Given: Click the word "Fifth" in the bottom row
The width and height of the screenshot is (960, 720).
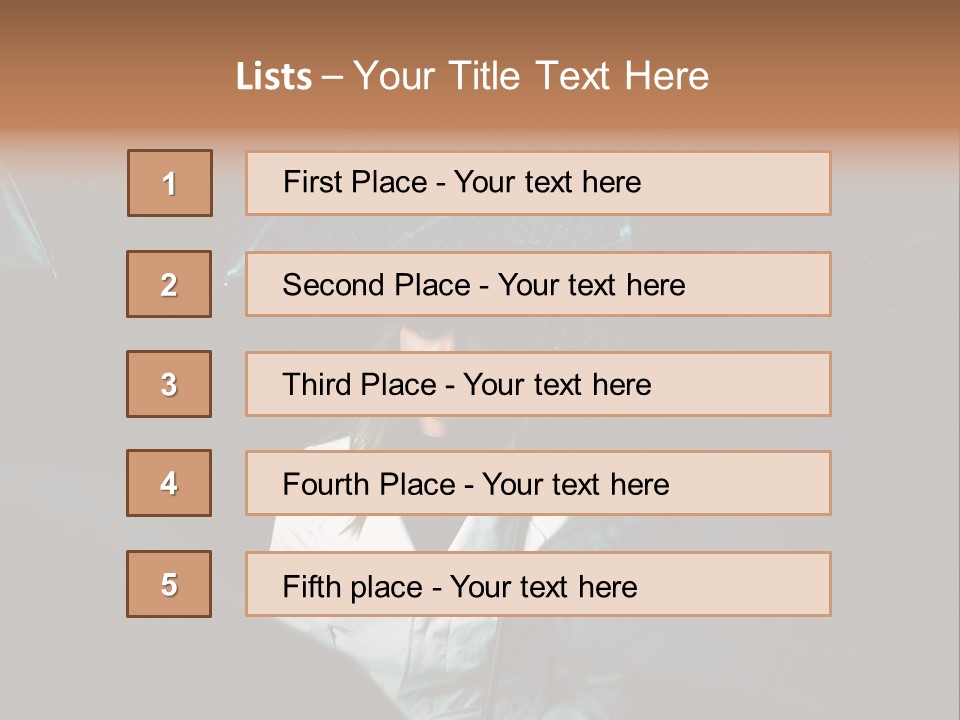Looking at the screenshot, I should click(x=312, y=586).
